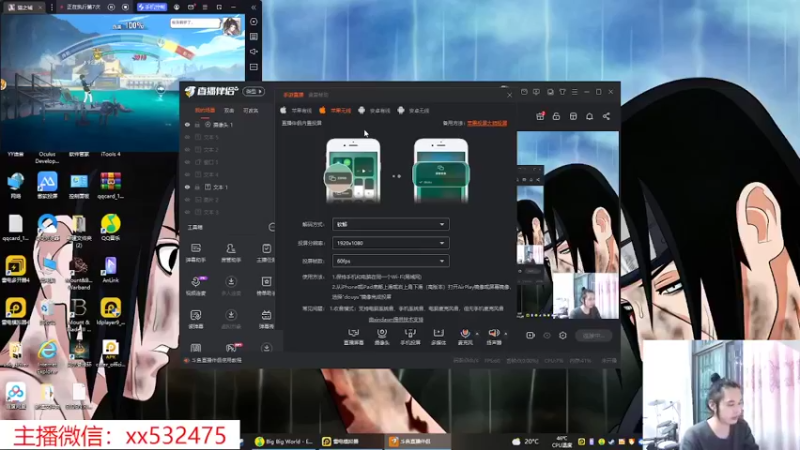Close the phone screen-casting dialog
Image resolution: width=800 pixels, height=450 pixels.
[x=509, y=95]
